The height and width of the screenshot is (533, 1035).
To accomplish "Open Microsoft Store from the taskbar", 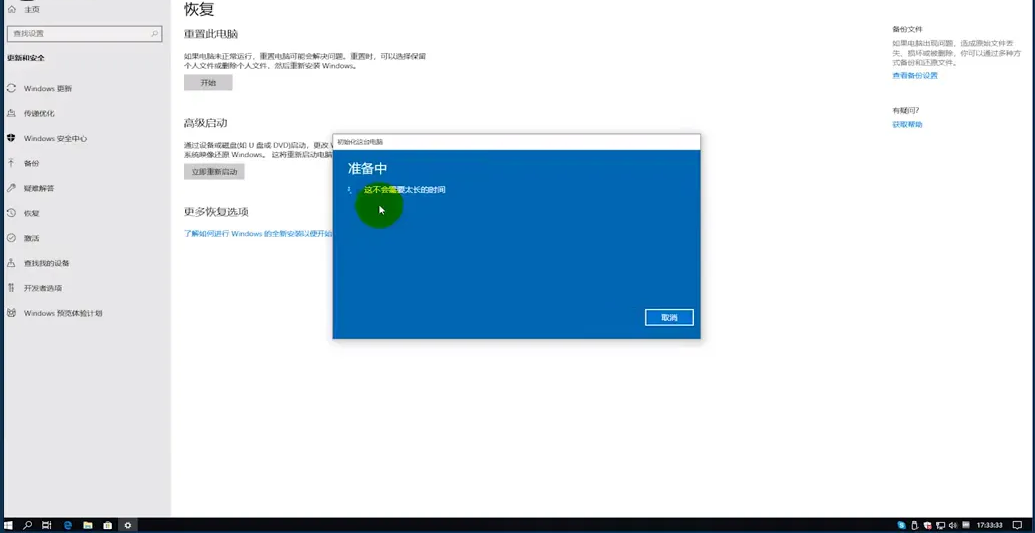I will (107, 526).
